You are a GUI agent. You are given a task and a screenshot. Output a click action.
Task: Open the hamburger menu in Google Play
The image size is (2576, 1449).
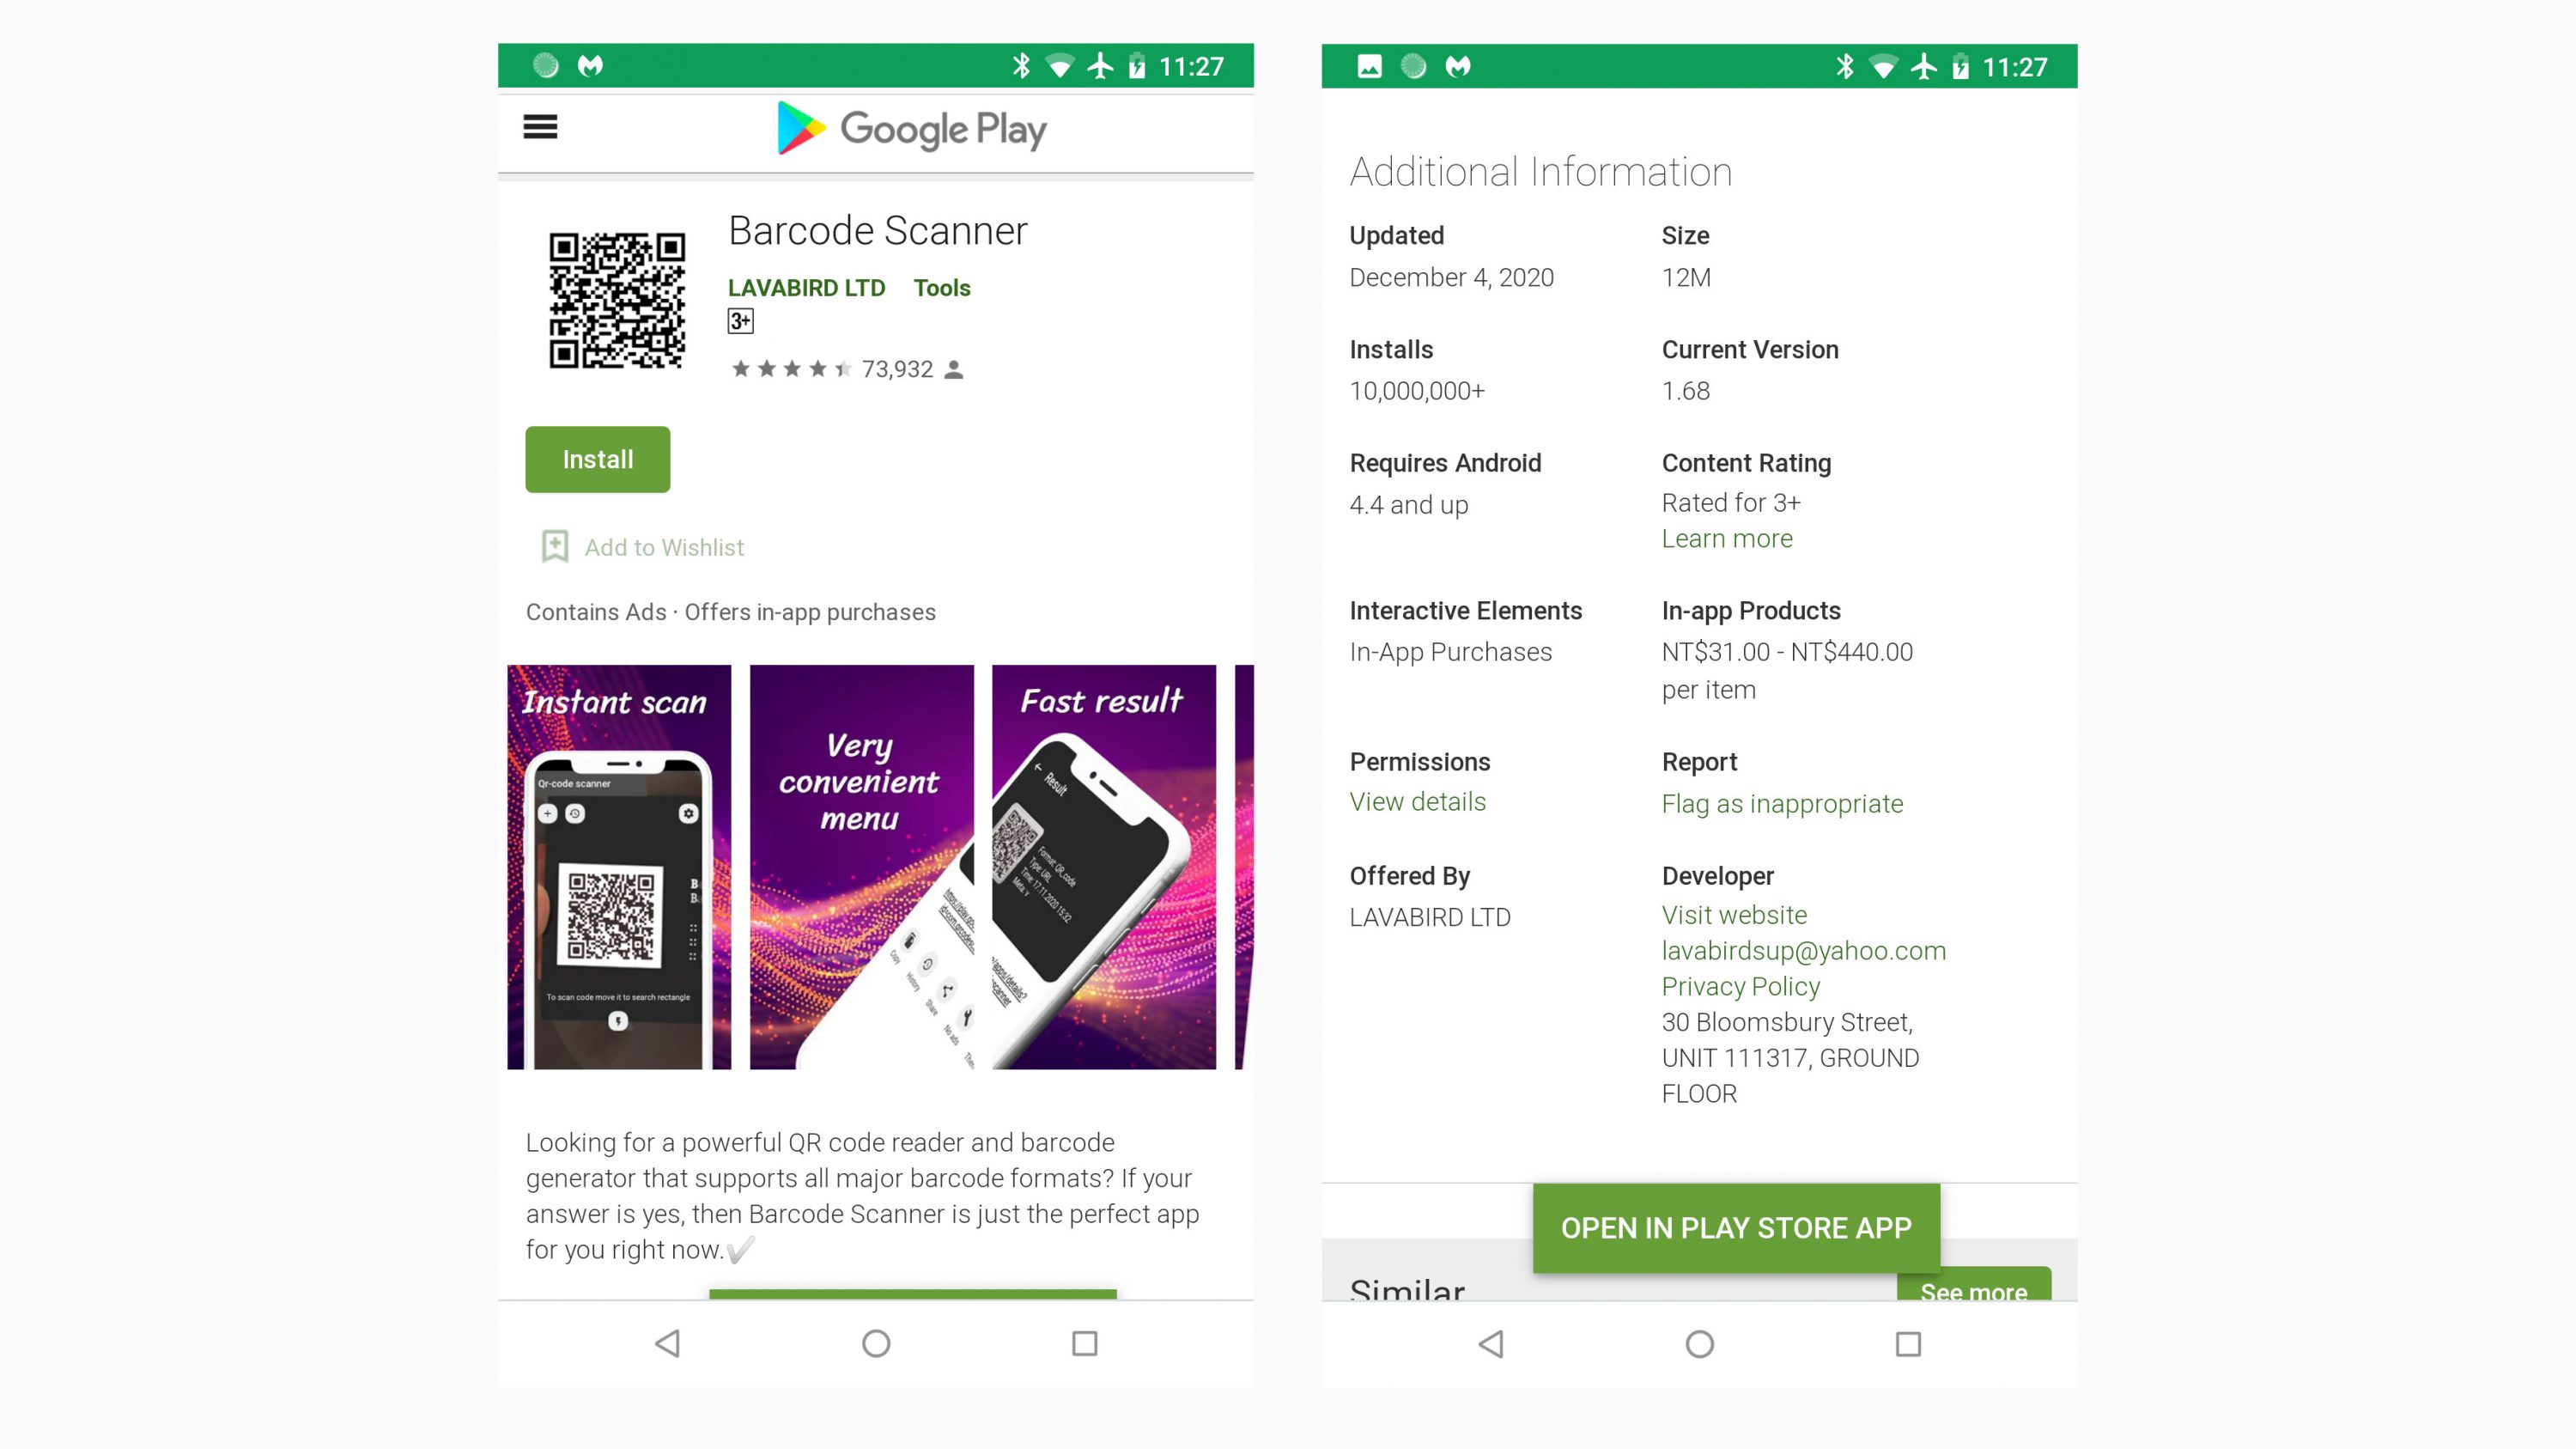click(540, 127)
